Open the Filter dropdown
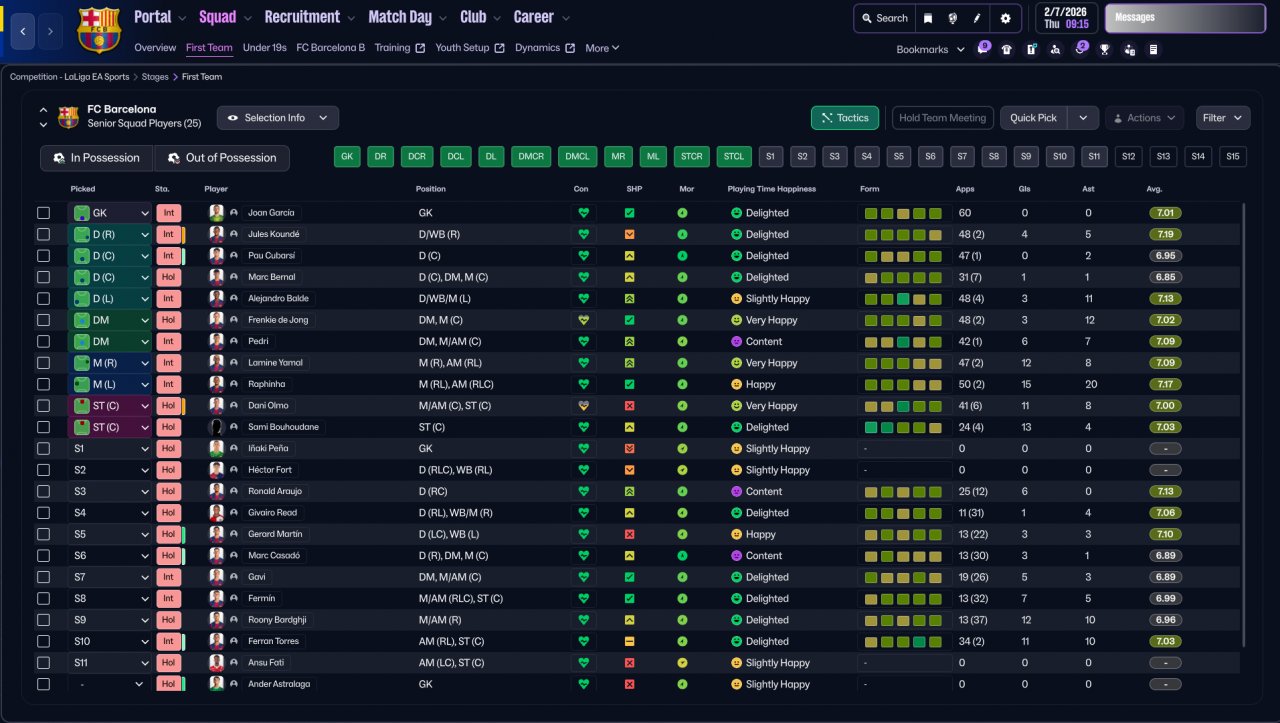The width and height of the screenshot is (1280, 723). coord(1223,118)
